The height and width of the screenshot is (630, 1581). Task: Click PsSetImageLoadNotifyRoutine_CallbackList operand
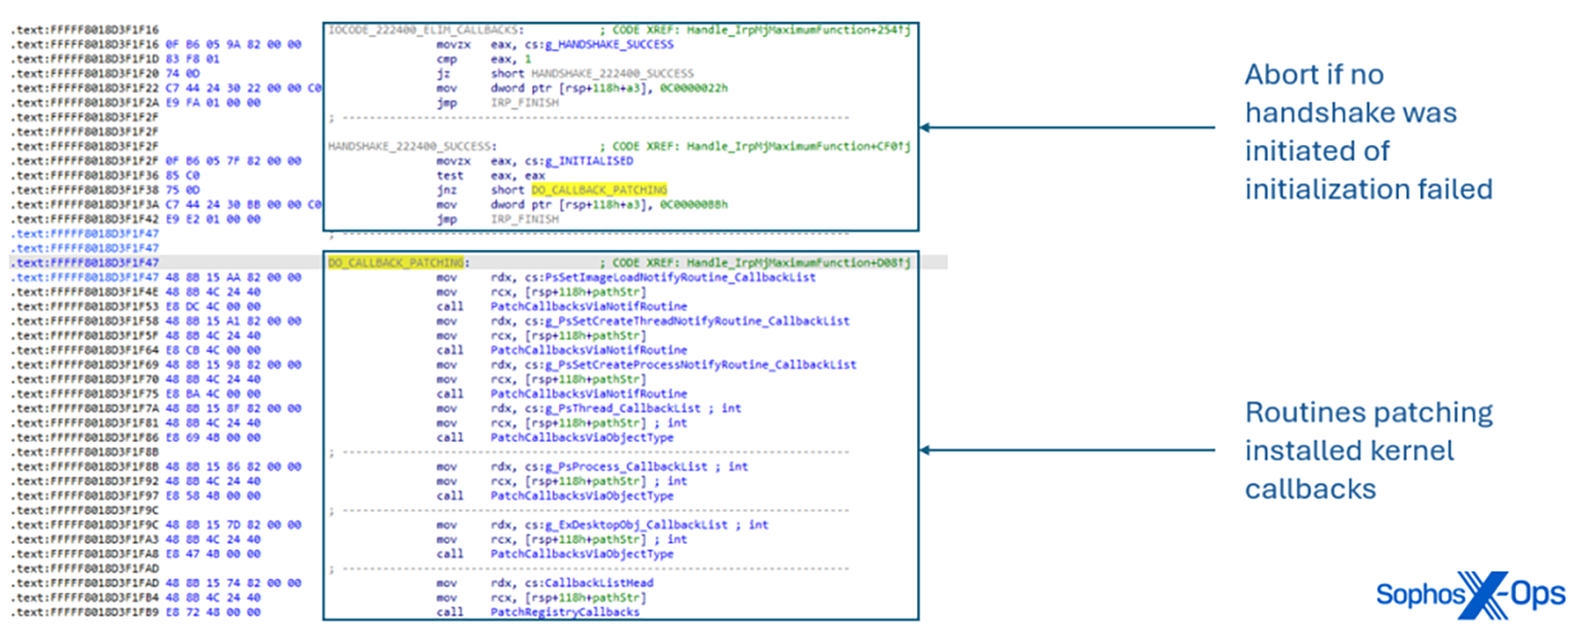[680, 277]
